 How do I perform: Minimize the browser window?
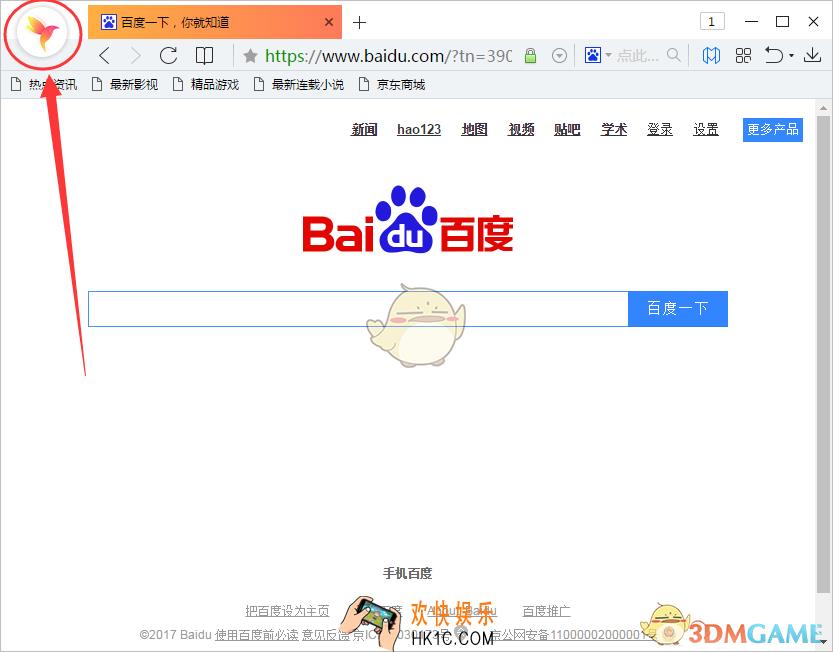tap(751, 22)
